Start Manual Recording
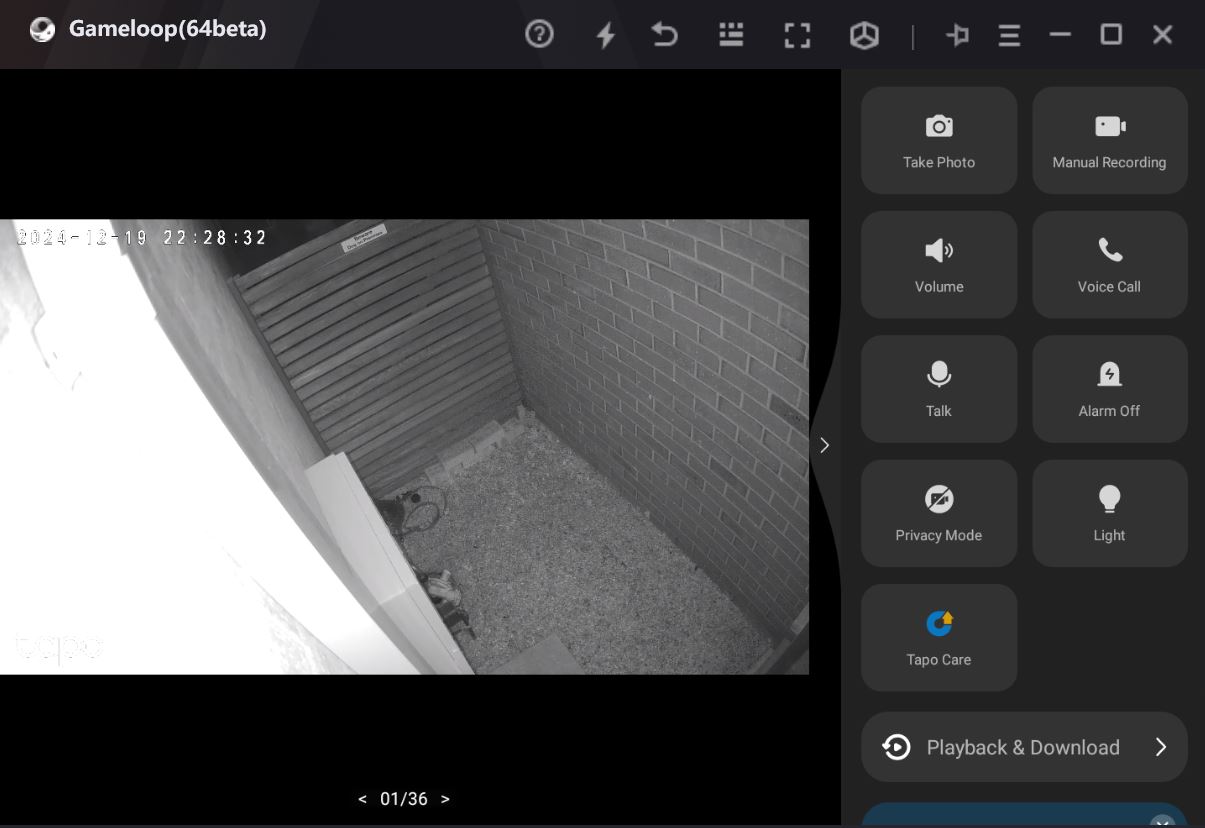Image resolution: width=1205 pixels, height=828 pixels. 1109,140
